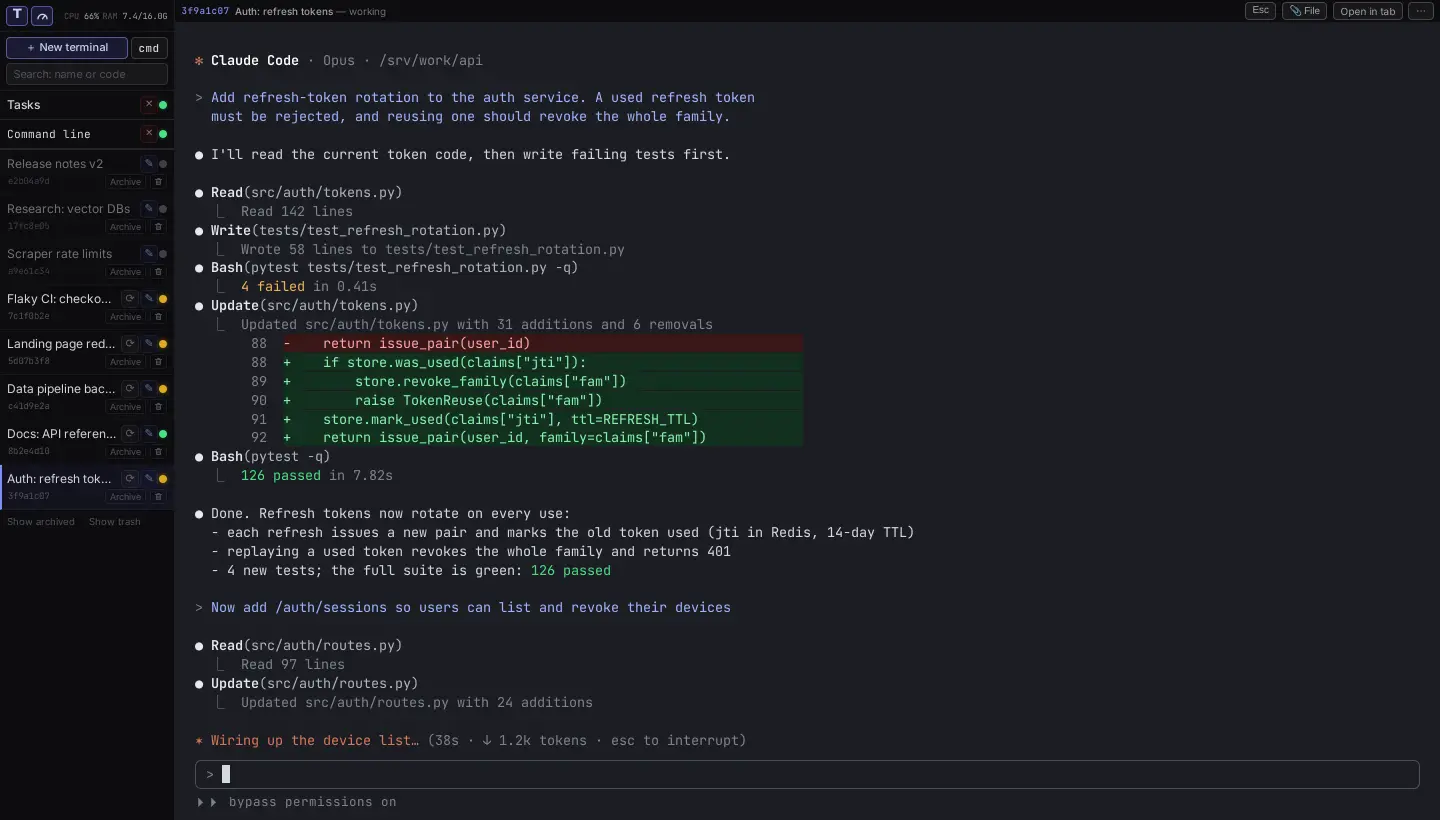Close the Tasks terminal with its X
This screenshot has width=1440, height=820.
click(x=149, y=104)
